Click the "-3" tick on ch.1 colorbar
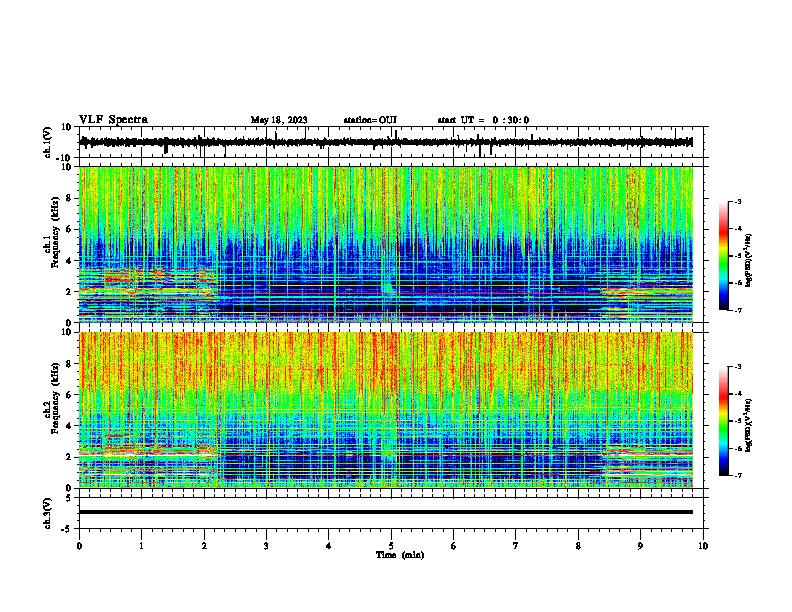This screenshot has width=792, height=612. pos(738,202)
